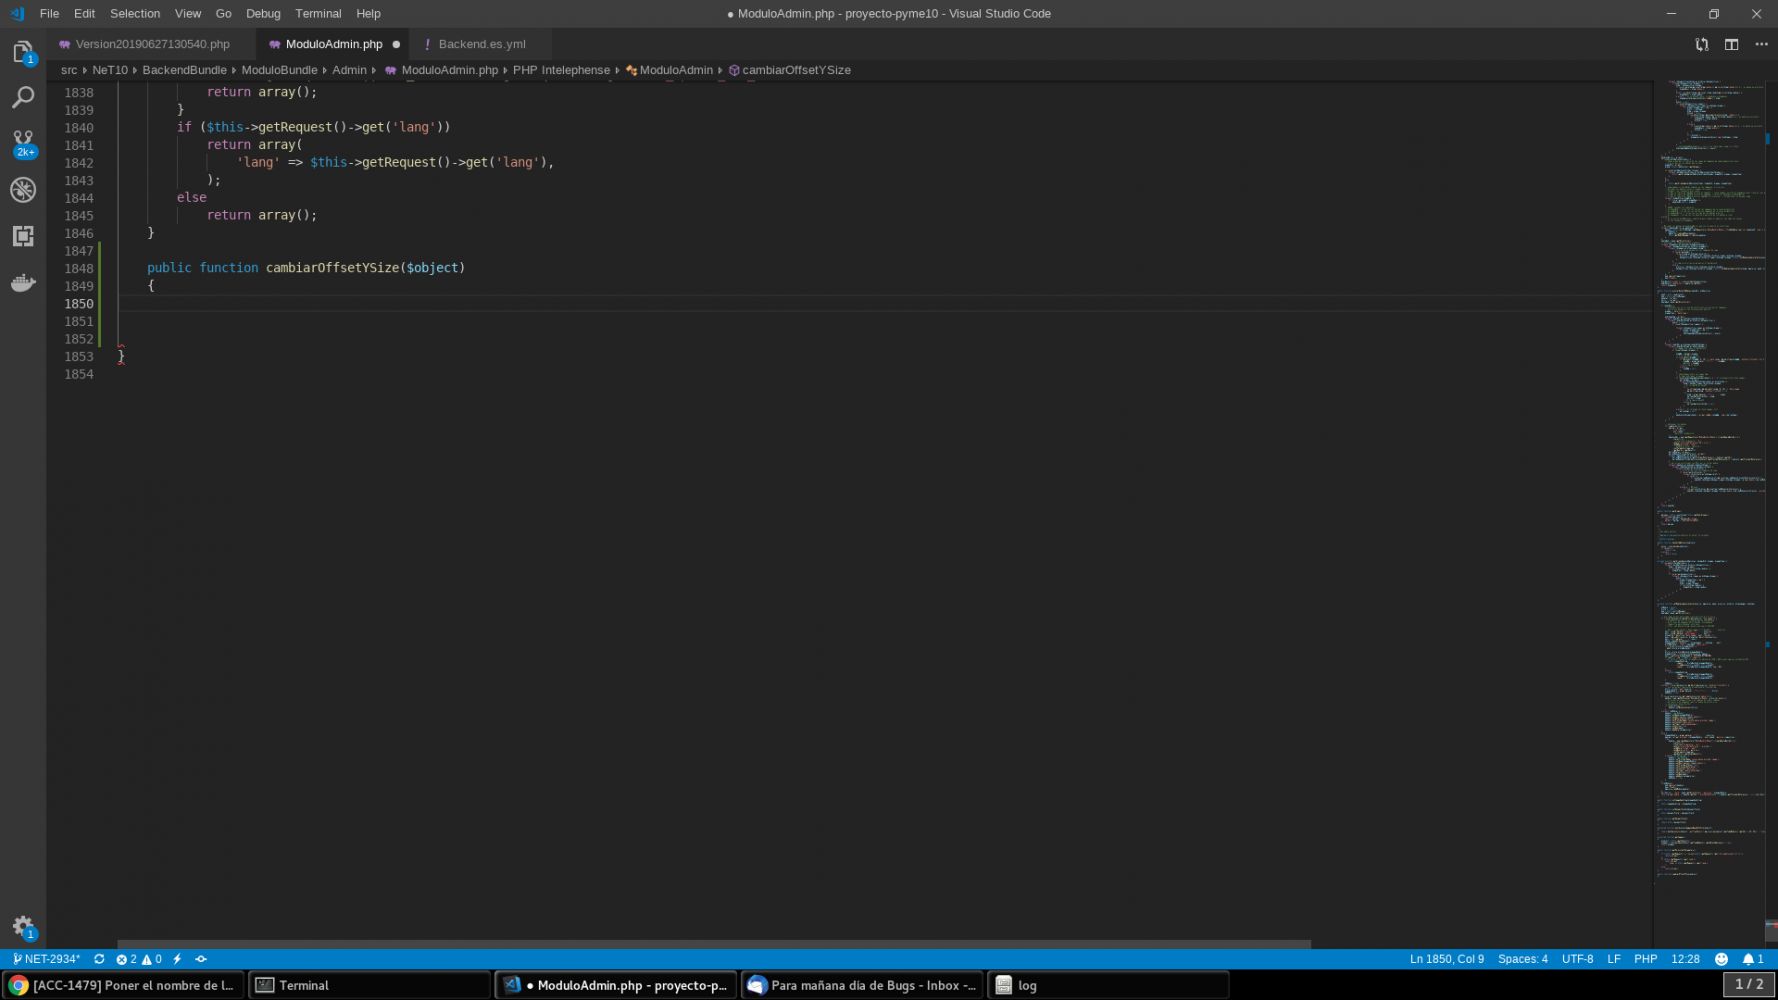The height and width of the screenshot is (1000, 1778).
Task: Click the Split Editor icon
Action: [1731, 44]
